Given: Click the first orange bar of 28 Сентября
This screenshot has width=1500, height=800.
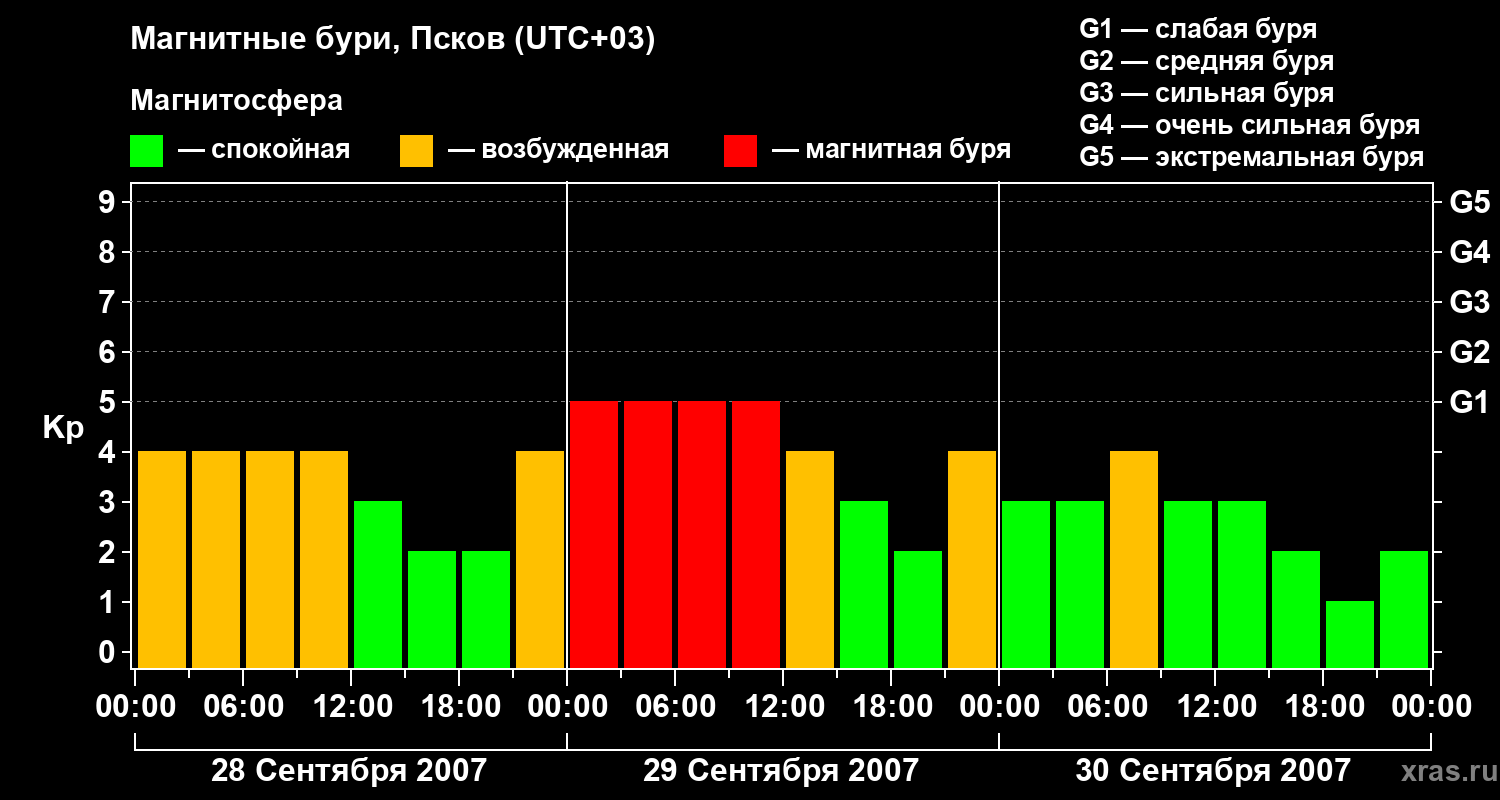Looking at the screenshot, I should point(162,559).
